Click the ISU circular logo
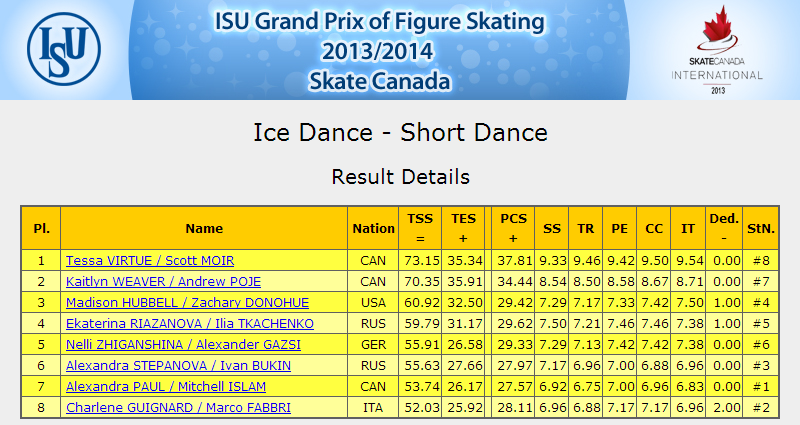Viewport: 800px width, 425px height. coord(64,49)
